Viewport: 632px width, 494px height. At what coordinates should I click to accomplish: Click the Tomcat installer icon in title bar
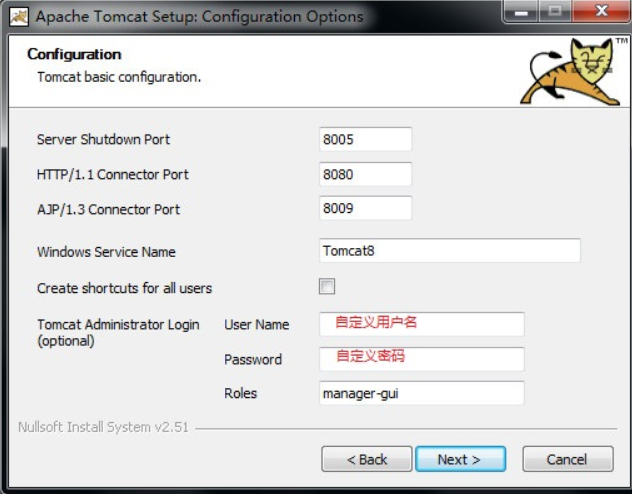(19, 17)
